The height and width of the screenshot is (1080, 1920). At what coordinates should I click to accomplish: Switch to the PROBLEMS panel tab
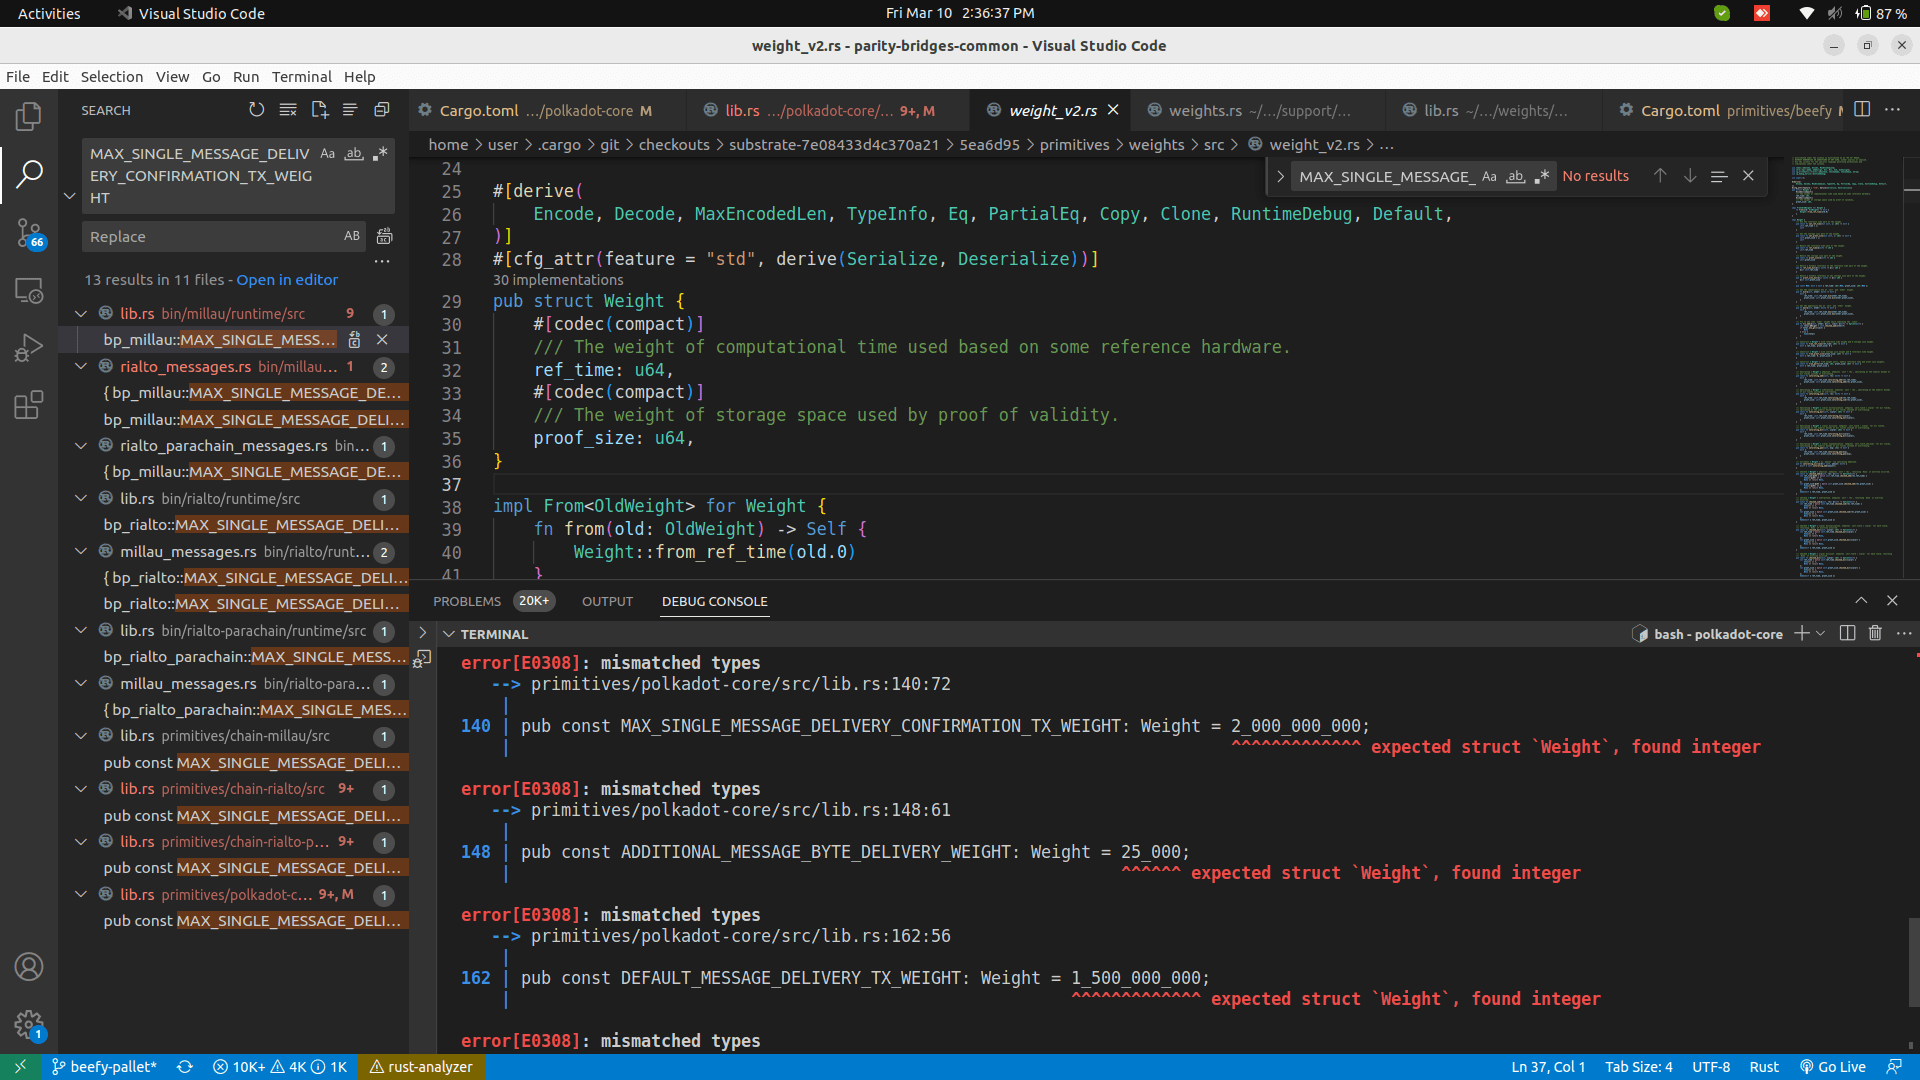click(467, 601)
